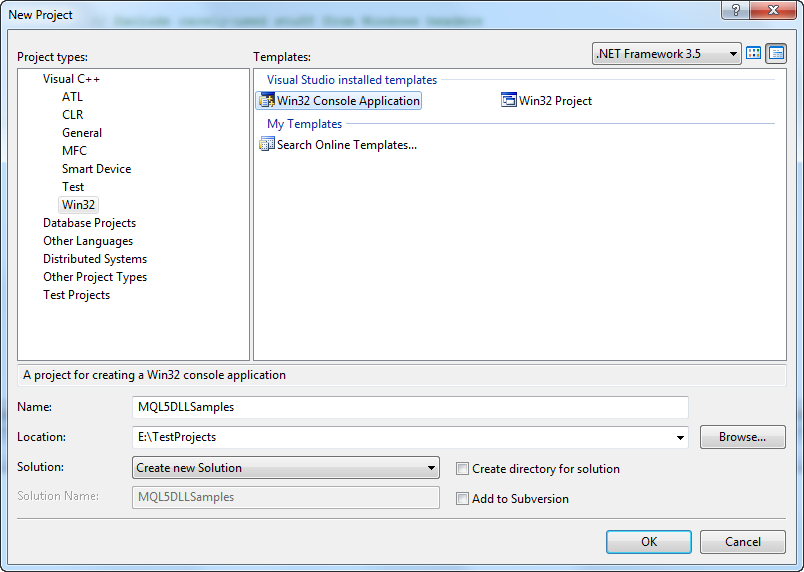Click the disabled Solution Name field
The image size is (804, 572).
286,497
